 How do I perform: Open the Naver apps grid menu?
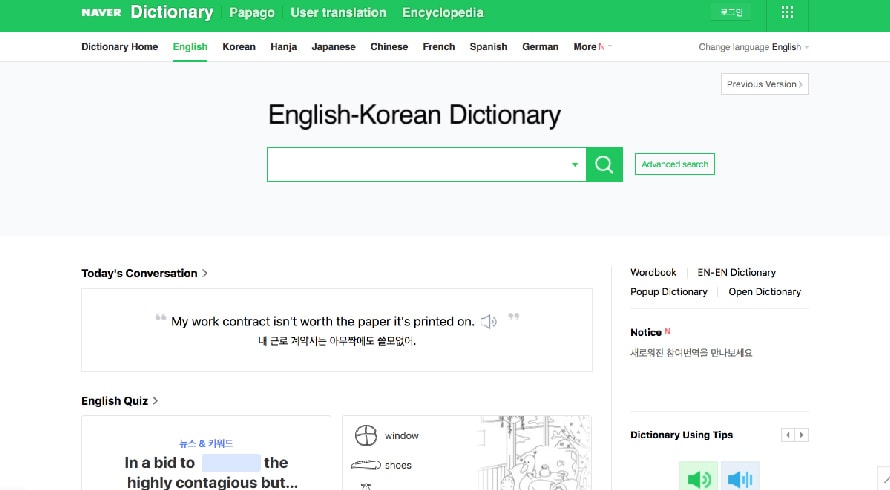pos(787,13)
